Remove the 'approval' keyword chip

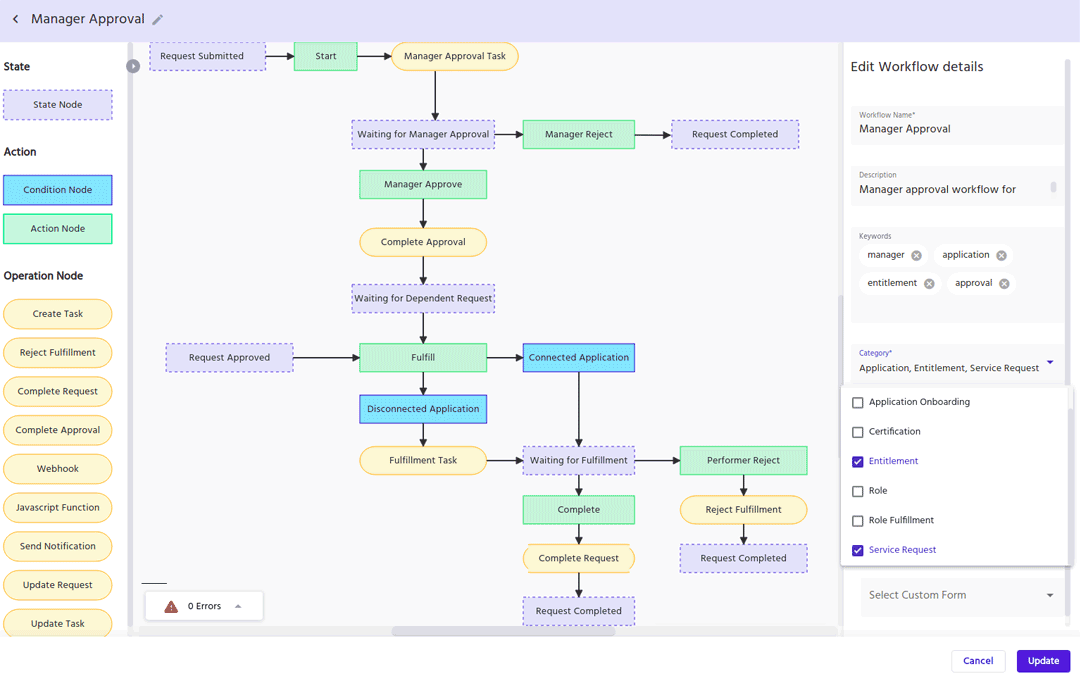click(x=1004, y=284)
